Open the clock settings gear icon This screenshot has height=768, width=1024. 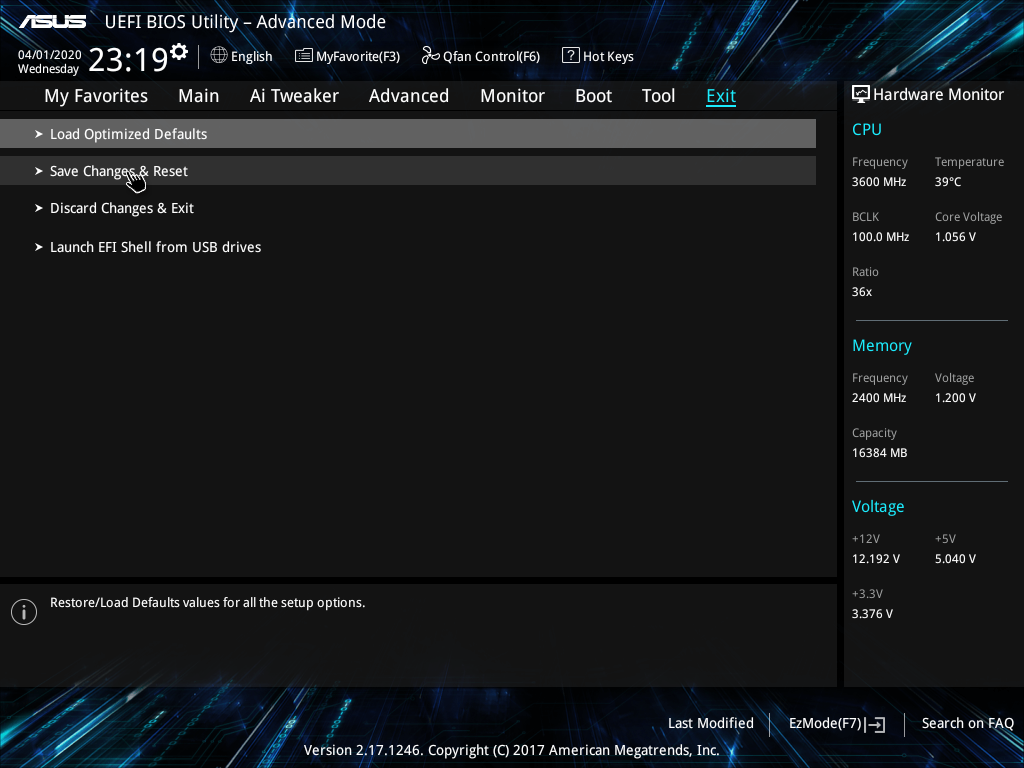tap(179, 52)
